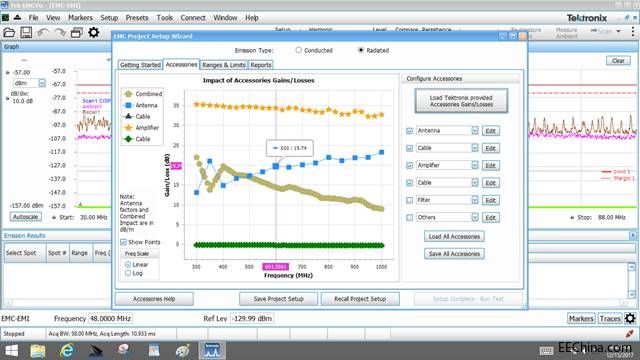Select Linear frequency scale
This screenshot has height=360, width=640.
click(128, 264)
